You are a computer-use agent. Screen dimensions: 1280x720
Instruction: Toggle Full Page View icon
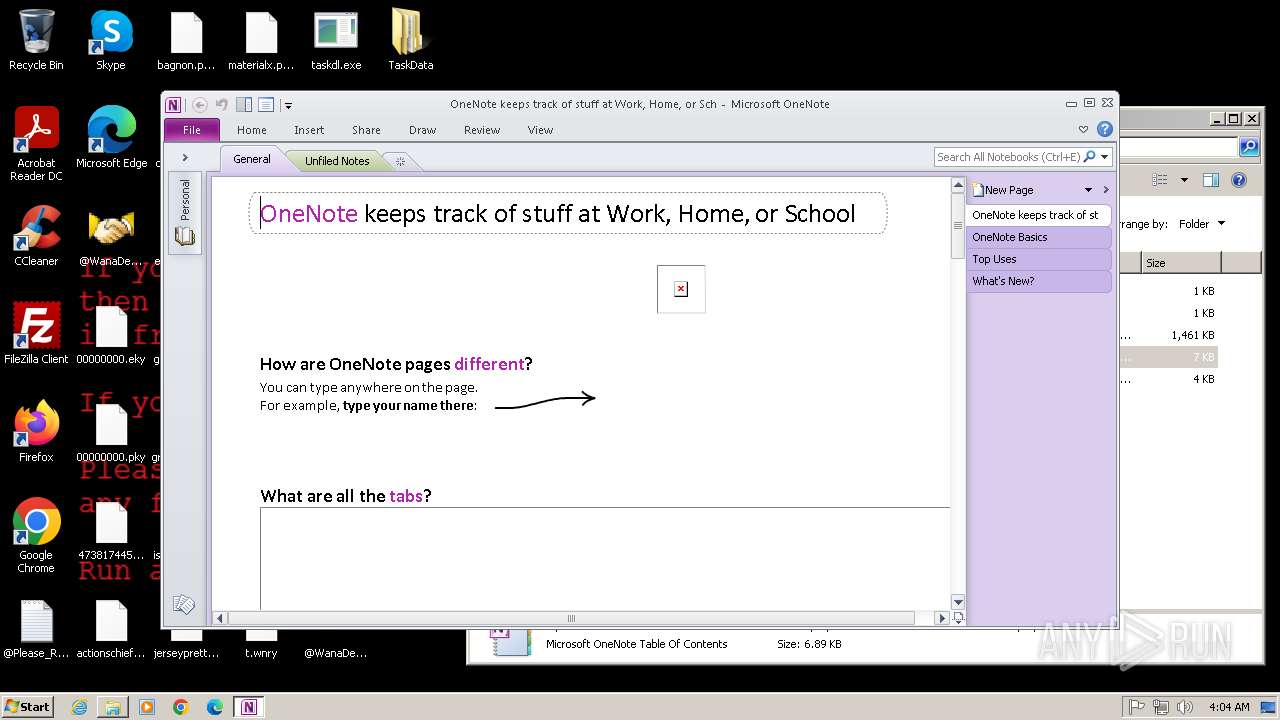coord(266,104)
